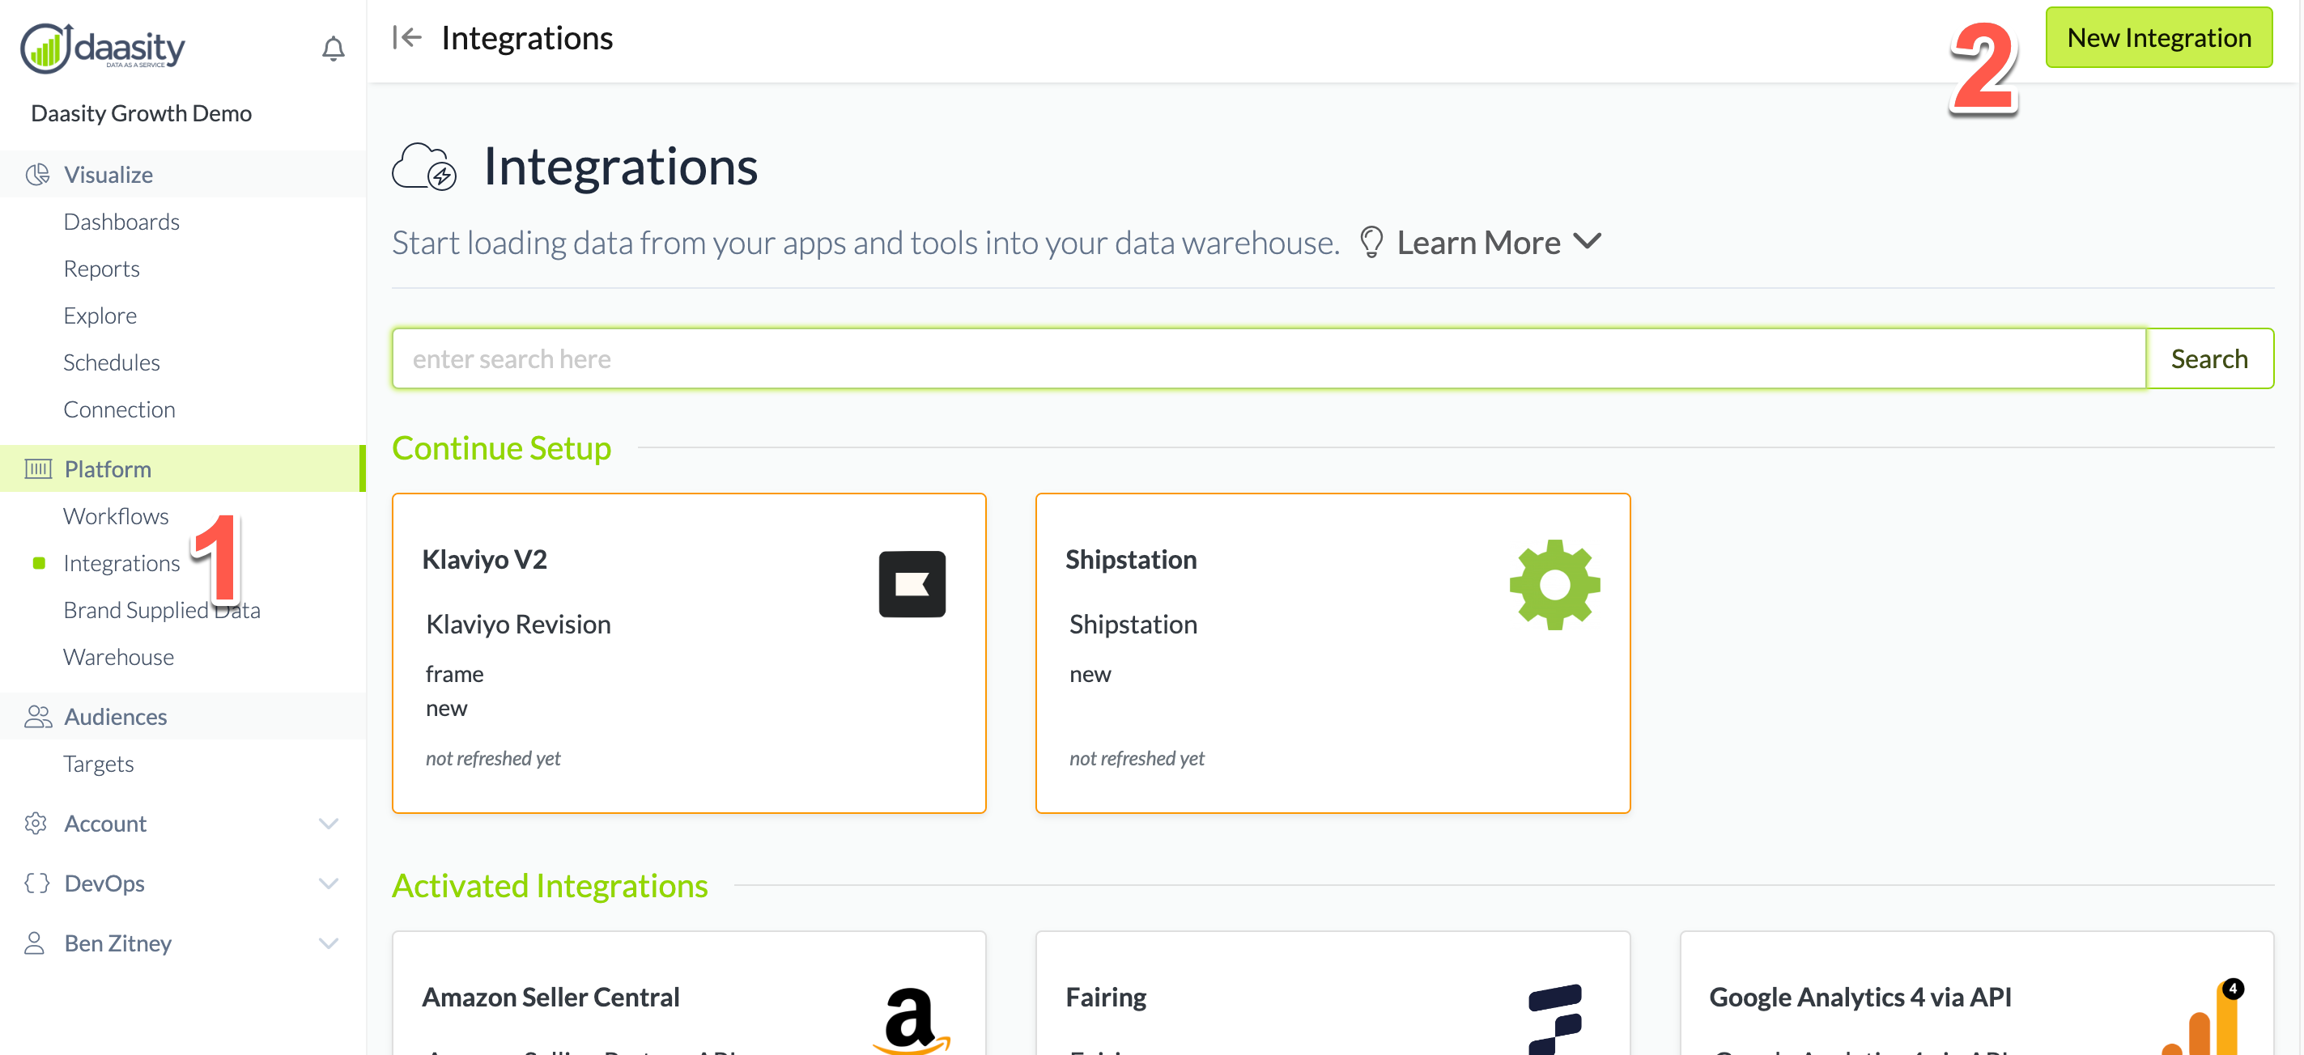Expand the Learn More section
Screen dimensions: 2304x1055
(1498, 242)
